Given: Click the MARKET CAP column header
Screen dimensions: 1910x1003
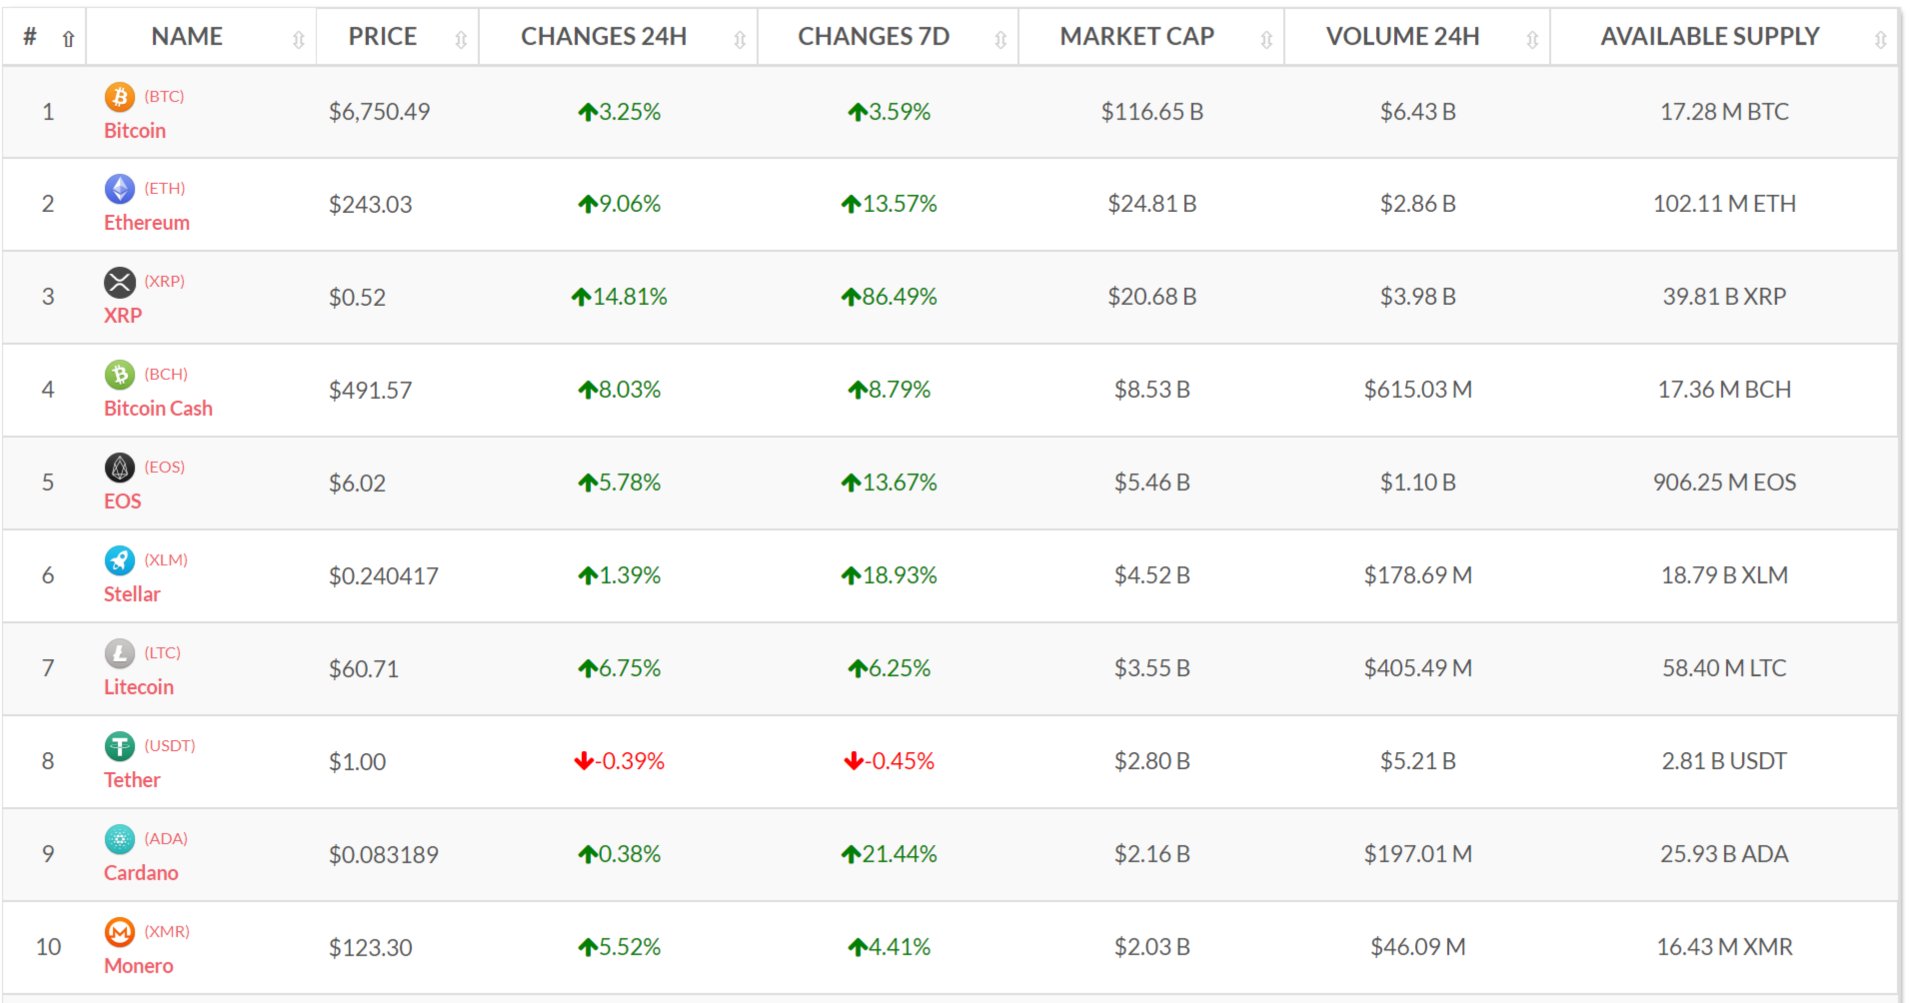Looking at the screenshot, I should pos(1151,37).
